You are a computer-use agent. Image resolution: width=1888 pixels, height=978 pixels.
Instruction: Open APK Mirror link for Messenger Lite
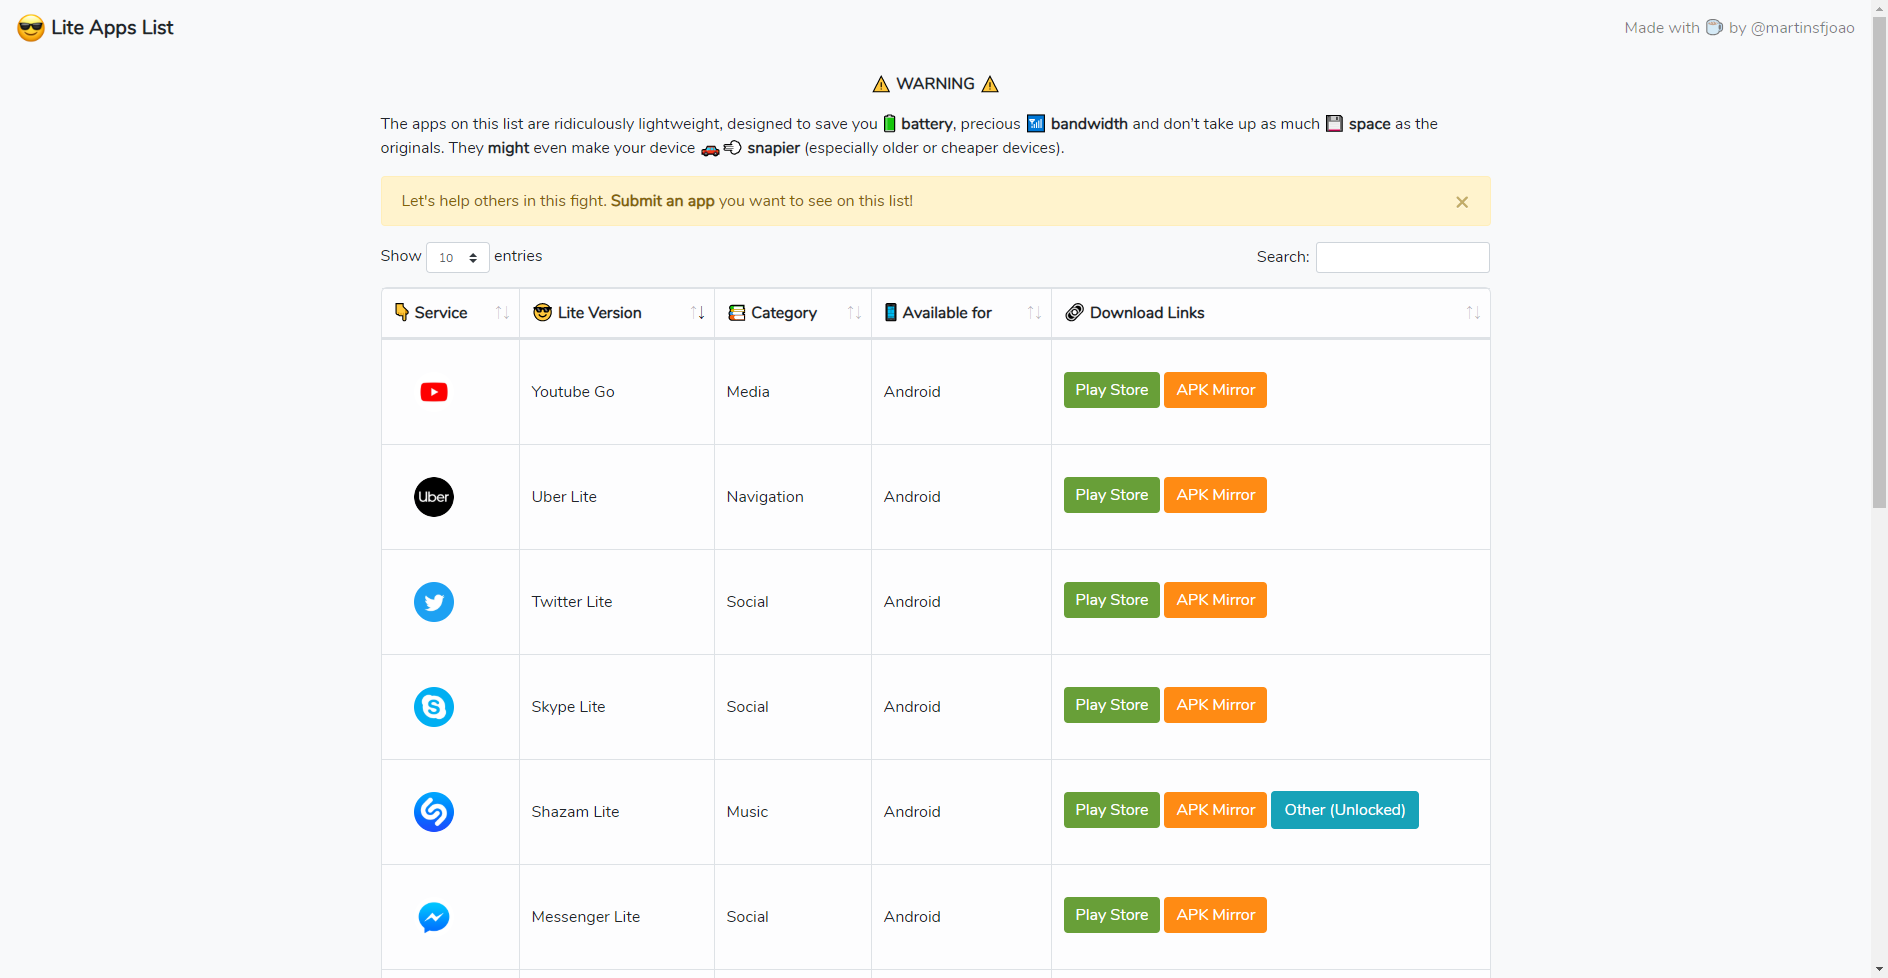tap(1215, 915)
